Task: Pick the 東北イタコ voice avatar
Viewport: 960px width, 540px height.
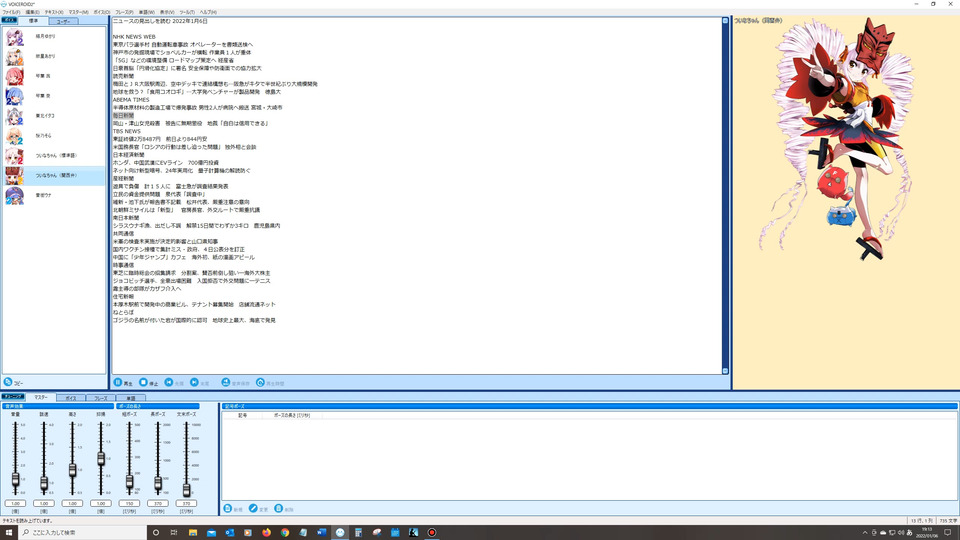Action: 14,116
